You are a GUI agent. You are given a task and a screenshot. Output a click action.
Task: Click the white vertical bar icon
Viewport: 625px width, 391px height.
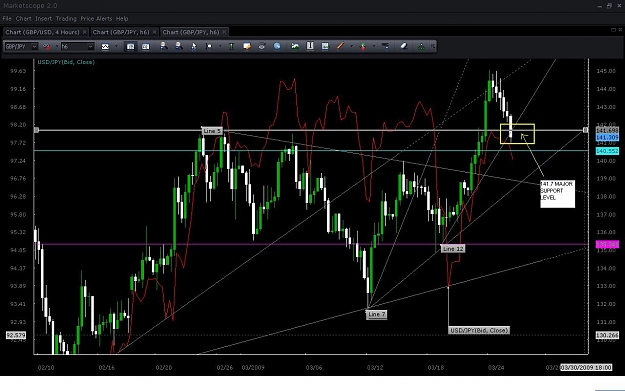click(310, 46)
